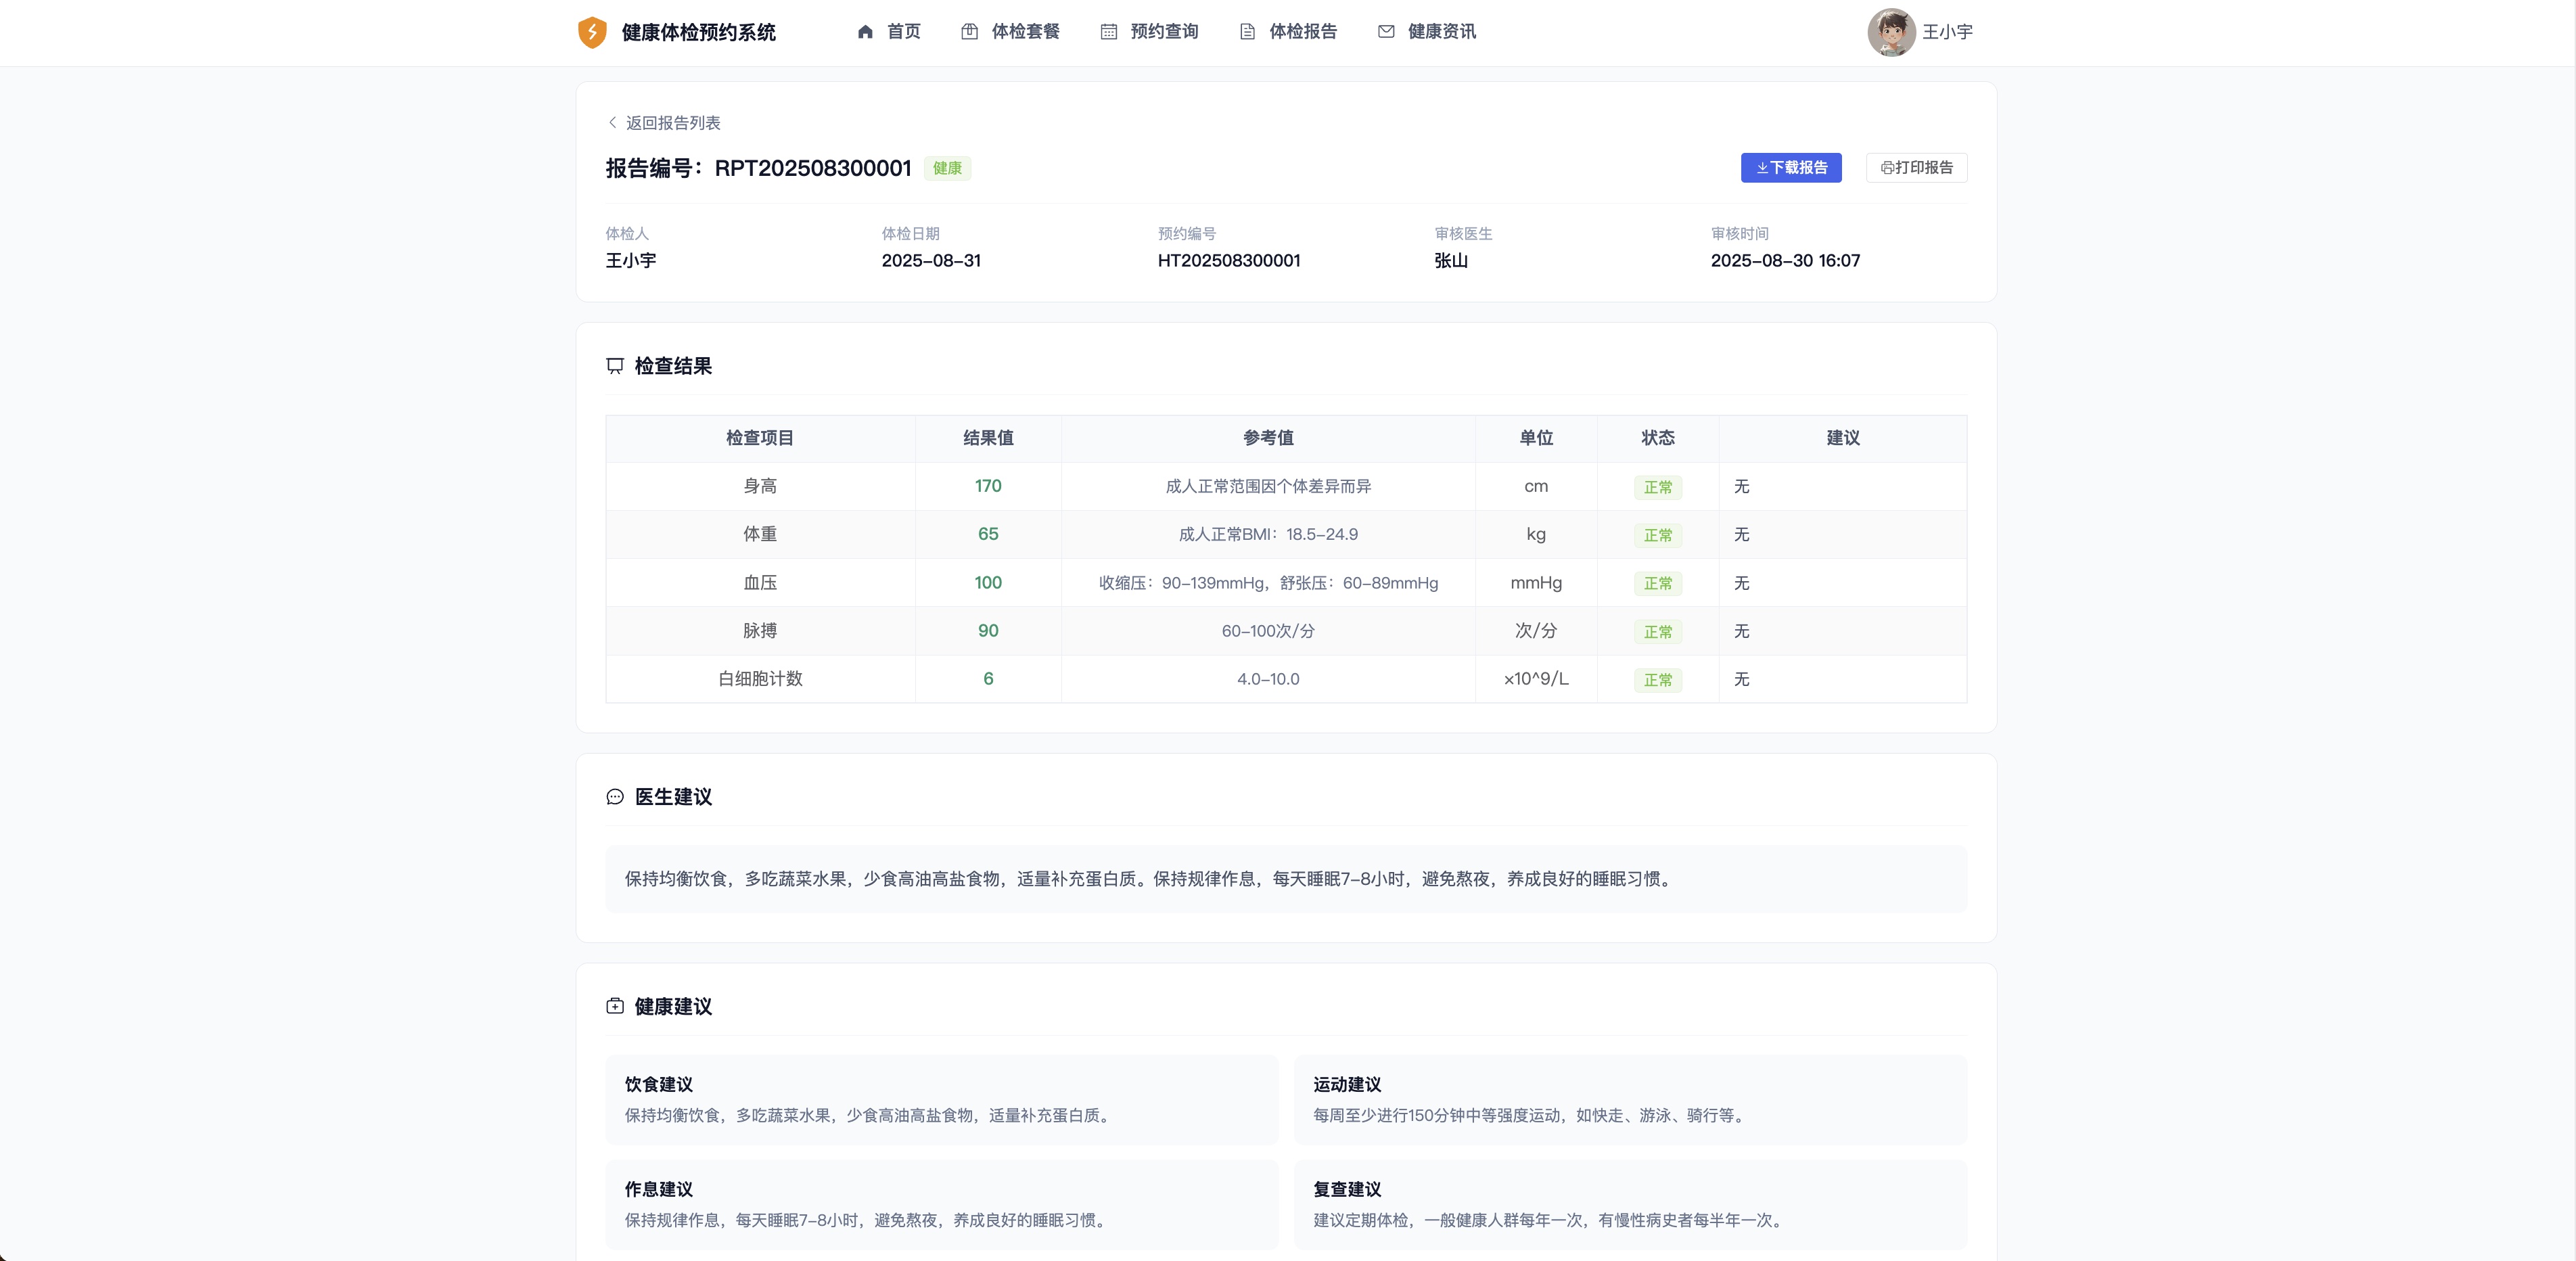Image resolution: width=2576 pixels, height=1261 pixels.
Task: Print the report using 打印报告
Action: (1916, 168)
